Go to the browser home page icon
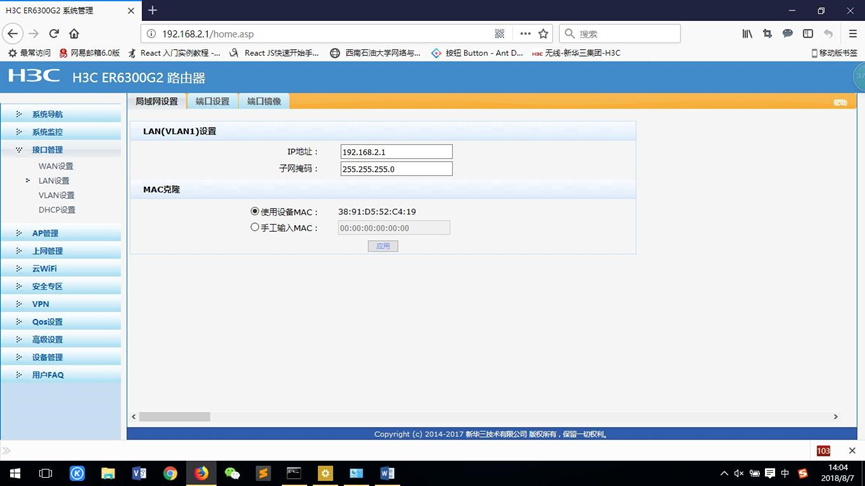Screen dimensions: 865x486 click(x=74, y=34)
